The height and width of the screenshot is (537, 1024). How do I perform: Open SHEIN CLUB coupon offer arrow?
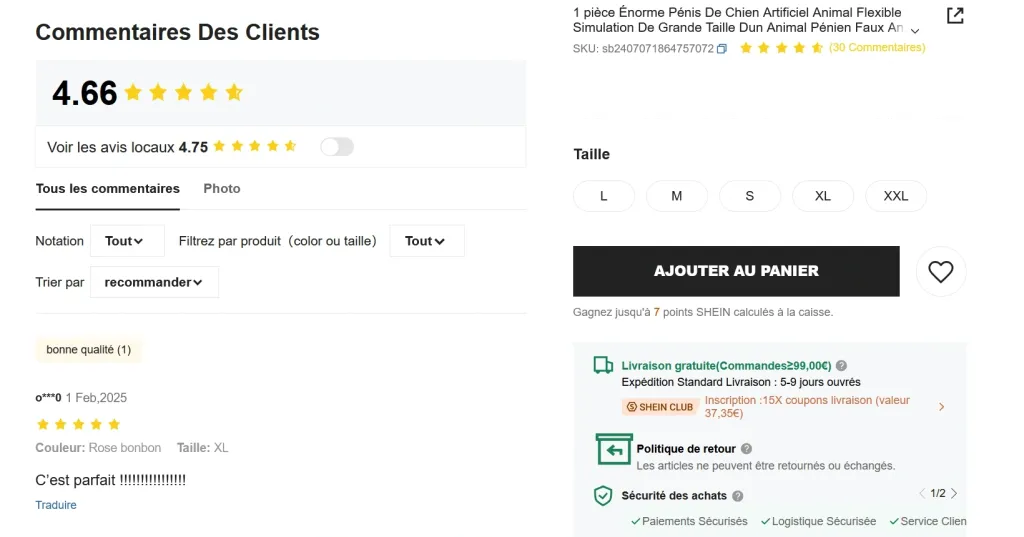(941, 407)
